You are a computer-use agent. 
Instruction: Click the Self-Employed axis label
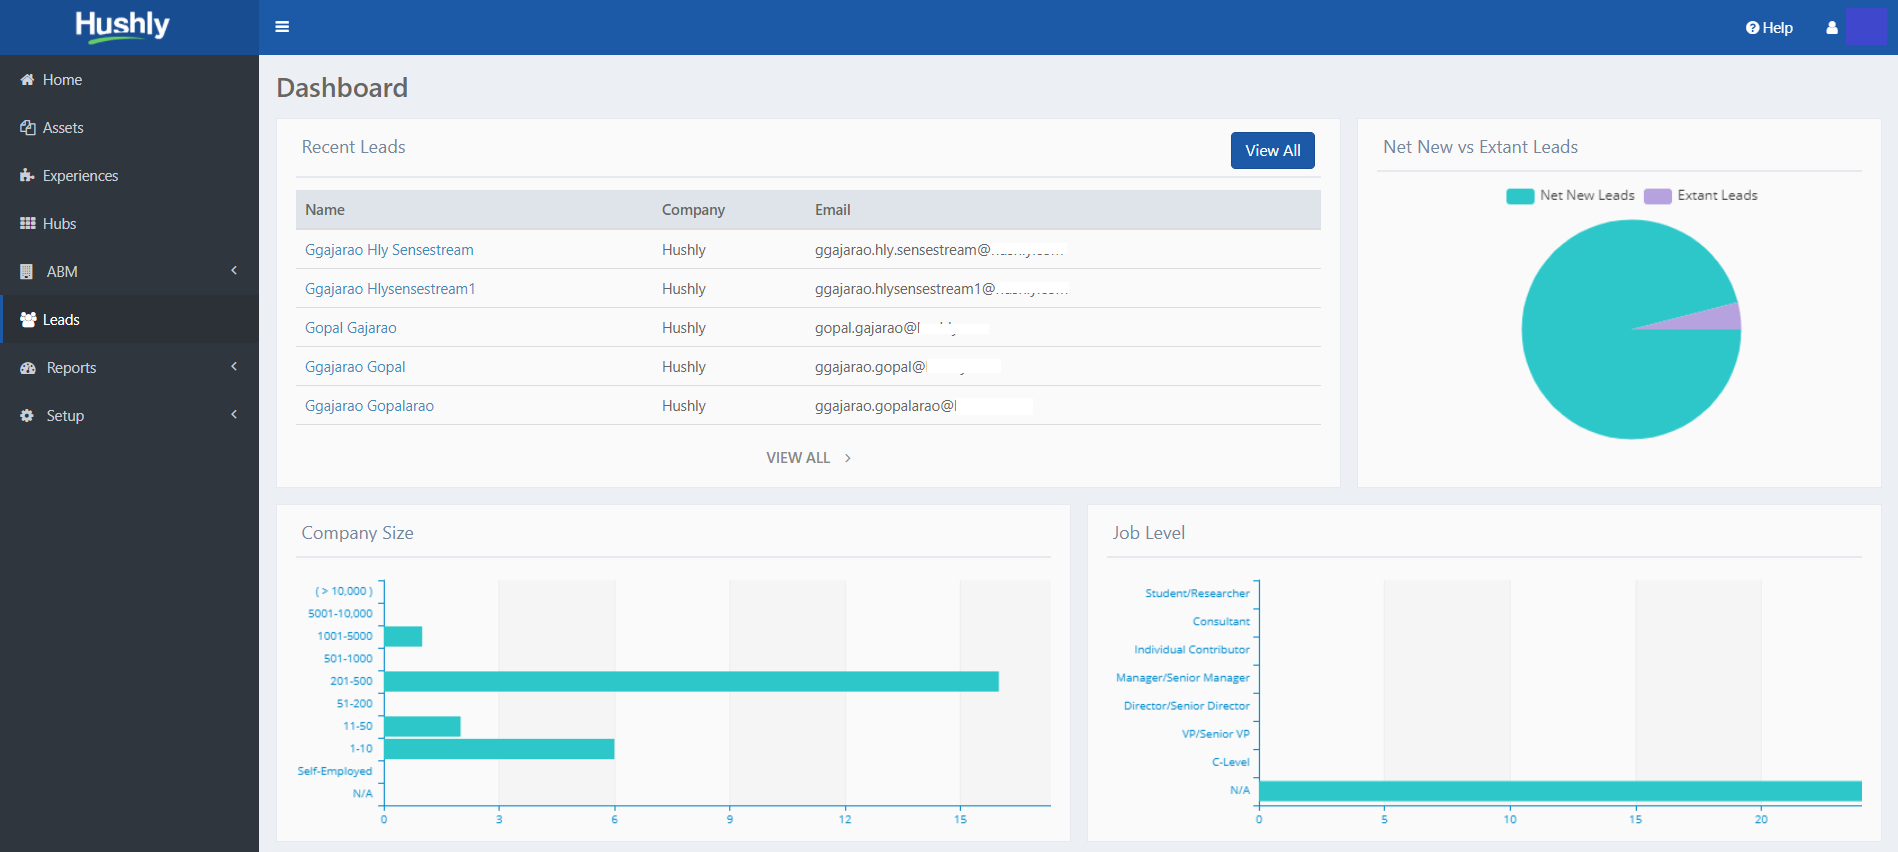[335, 771]
